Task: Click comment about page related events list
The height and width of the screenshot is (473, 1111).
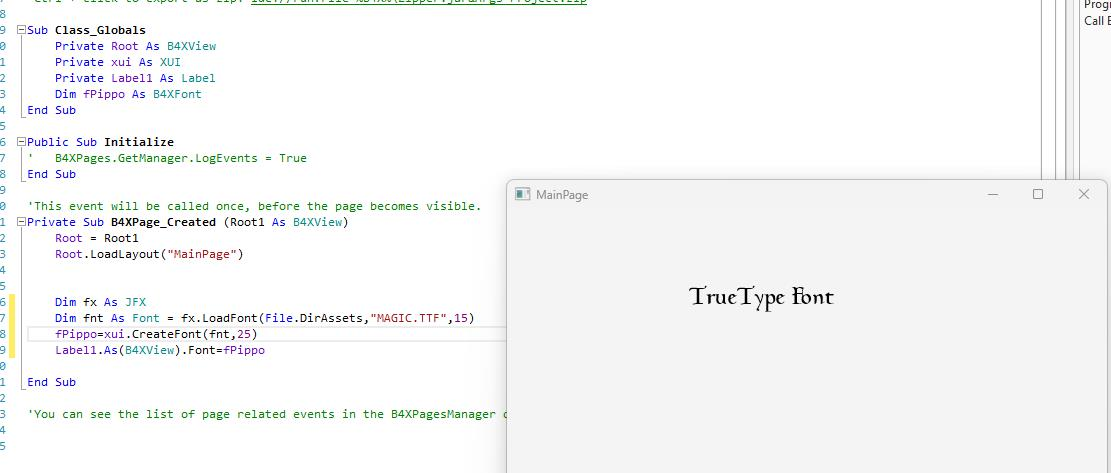Action: click(x=267, y=414)
